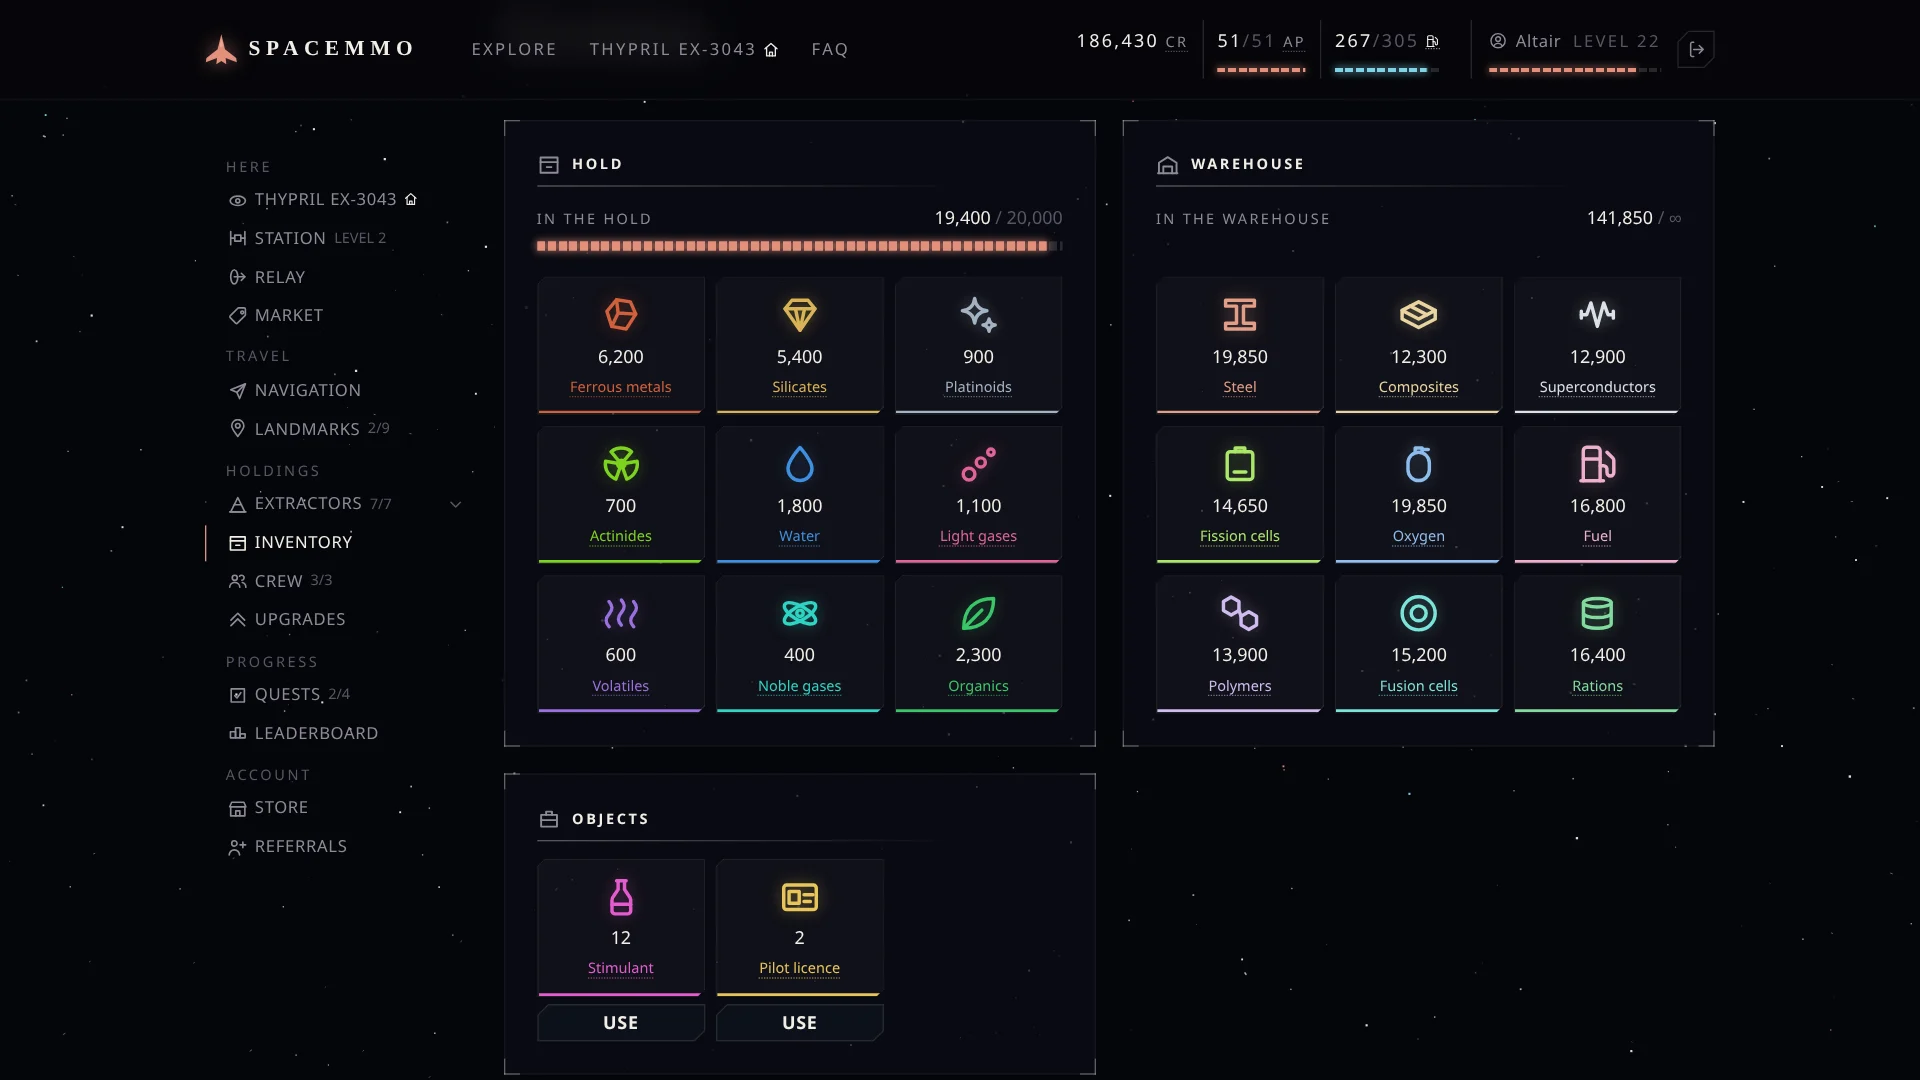
Task: Click the hold capacity progress bar
Action: pos(799,246)
